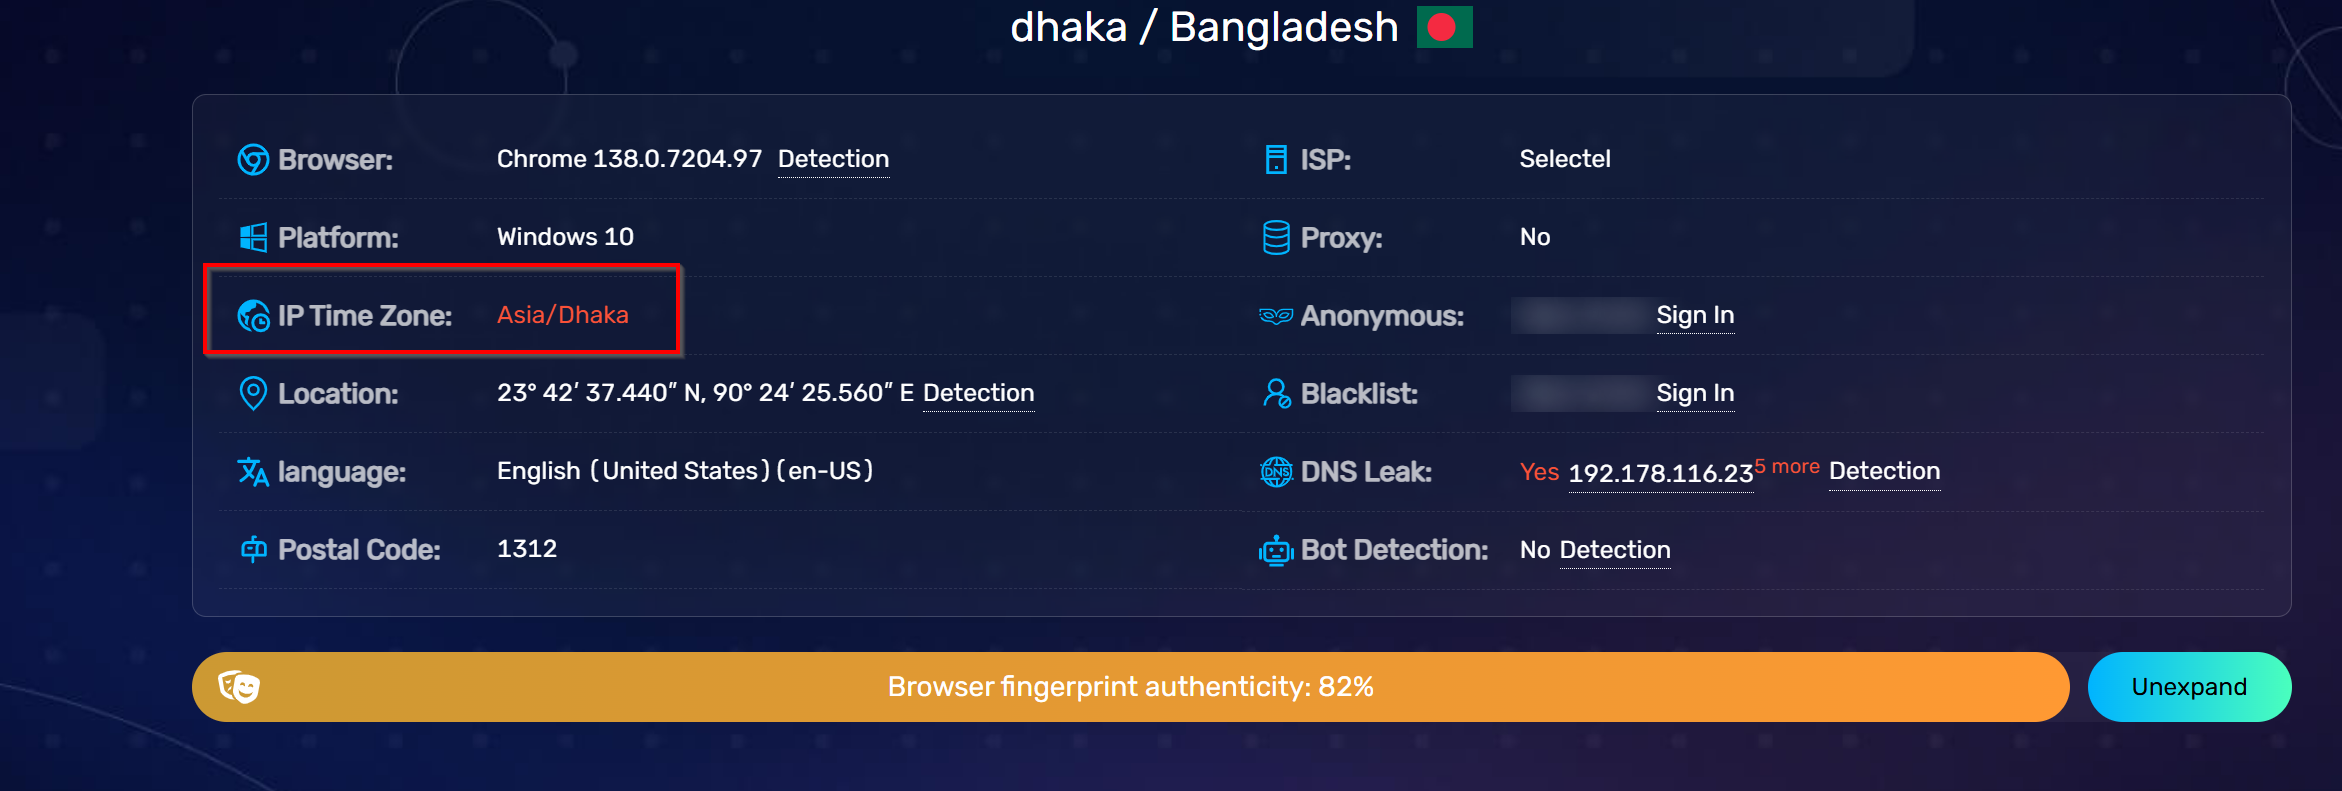This screenshot has width=2342, height=791.
Task: Click the Browser fingerprint authenticity bar
Action: [x=1130, y=687]
